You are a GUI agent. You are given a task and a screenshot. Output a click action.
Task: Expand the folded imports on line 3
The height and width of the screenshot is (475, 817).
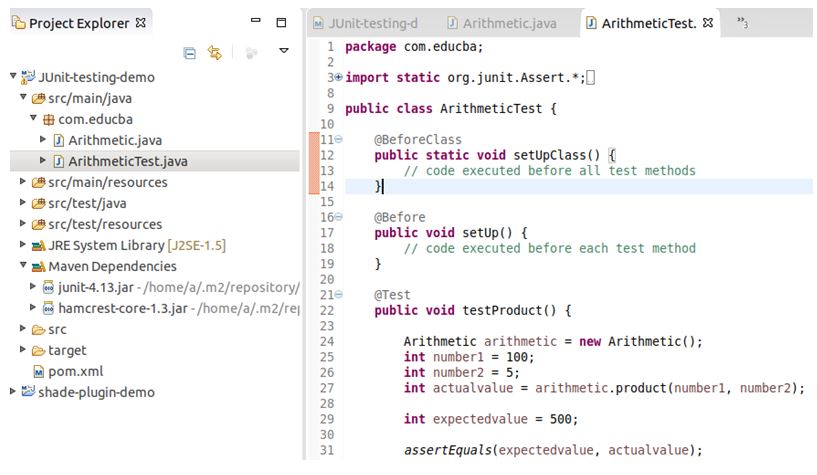[x=338, y=77]
